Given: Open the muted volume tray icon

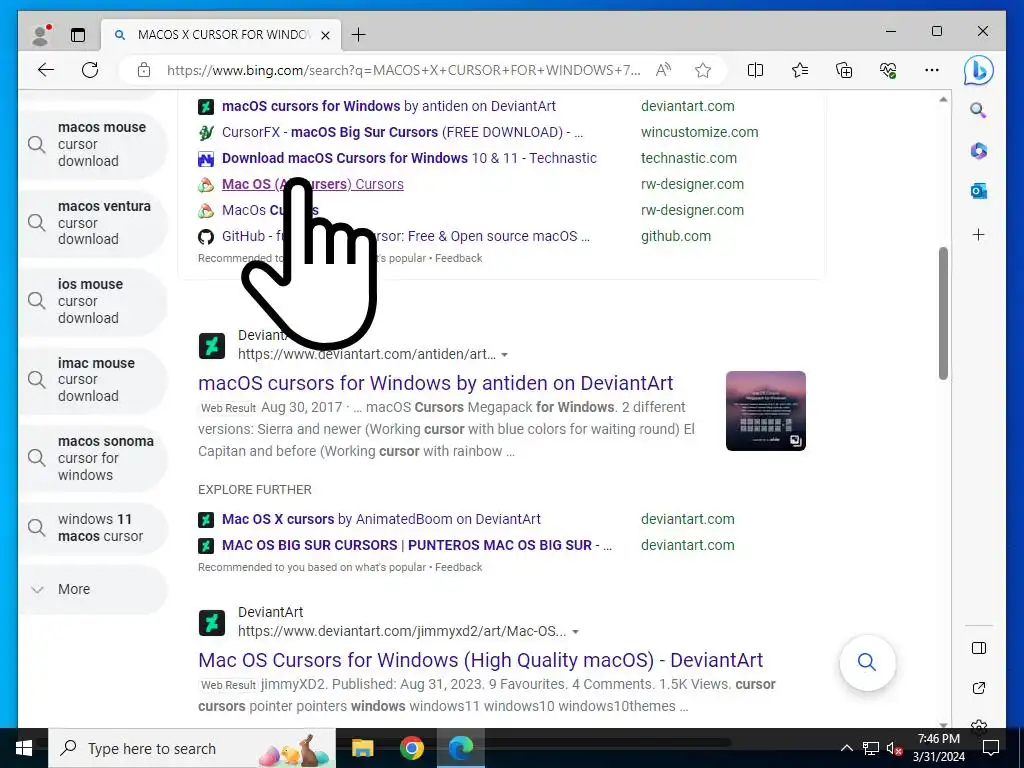Looking at the screenshot, I should (x=894, y=748).
